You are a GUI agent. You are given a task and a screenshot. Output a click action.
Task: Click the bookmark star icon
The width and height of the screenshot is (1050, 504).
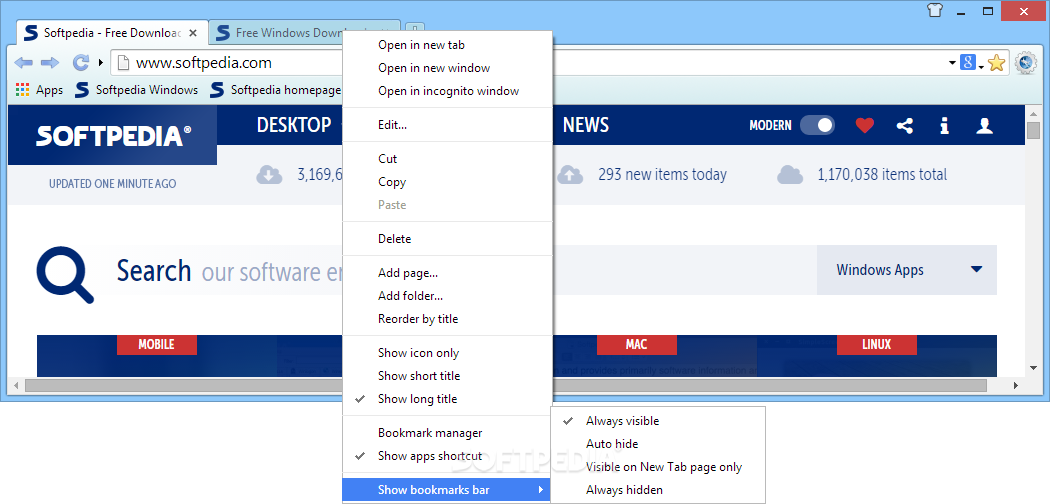coord(996,63)
